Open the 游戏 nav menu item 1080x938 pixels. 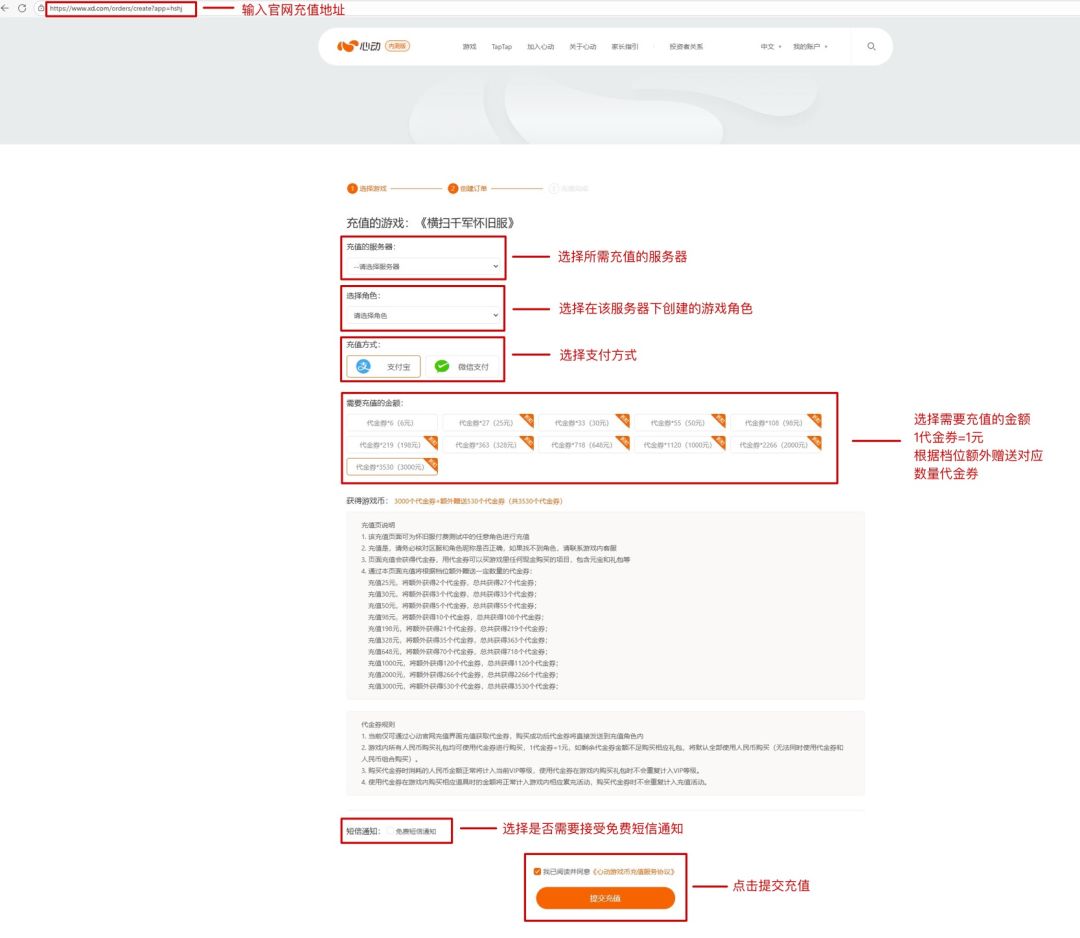[470, 47]
